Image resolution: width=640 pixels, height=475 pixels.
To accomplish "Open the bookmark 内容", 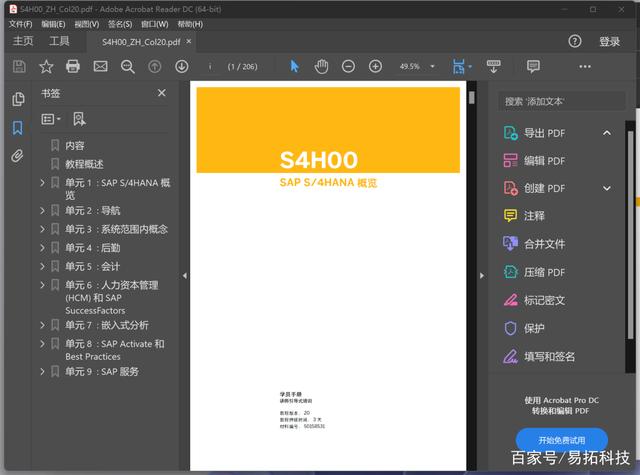I will [x=75, y=146].
